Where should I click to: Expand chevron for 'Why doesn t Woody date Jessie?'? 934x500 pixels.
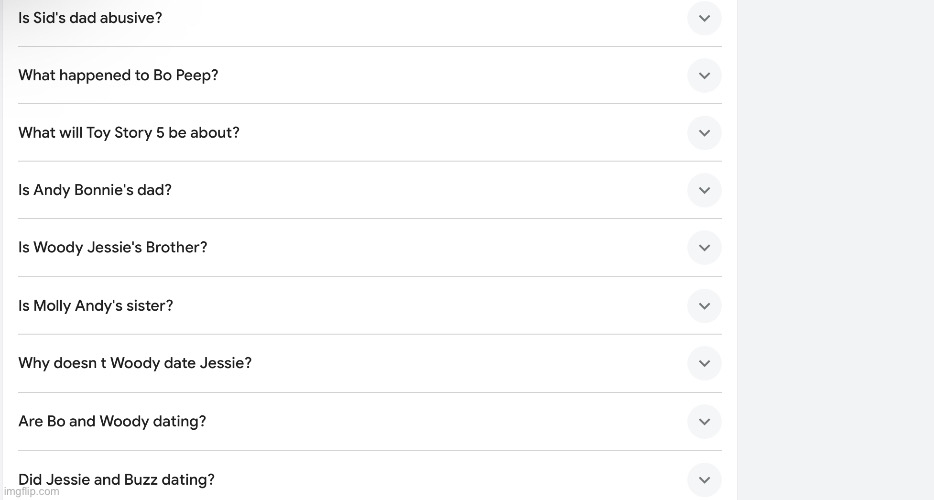coord(704,364)
